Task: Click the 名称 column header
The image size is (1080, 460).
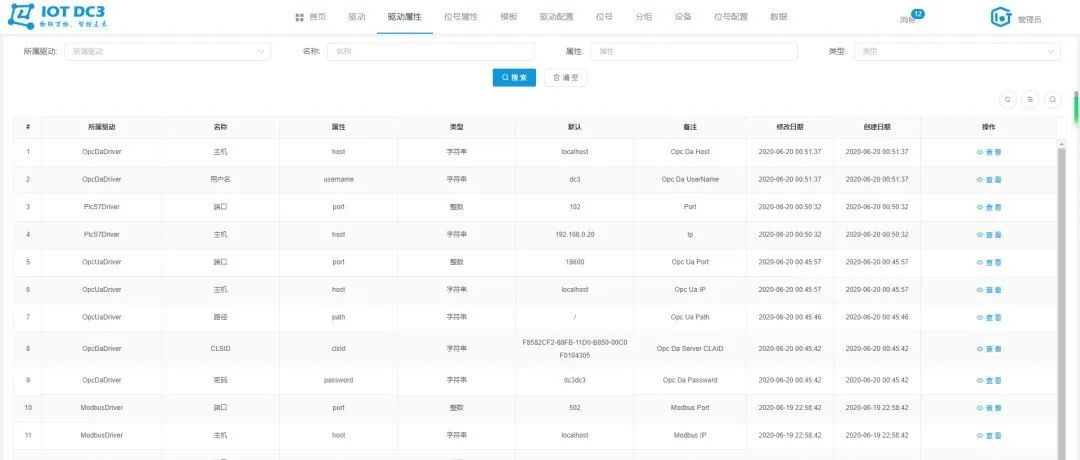Action: click(220, 127)
